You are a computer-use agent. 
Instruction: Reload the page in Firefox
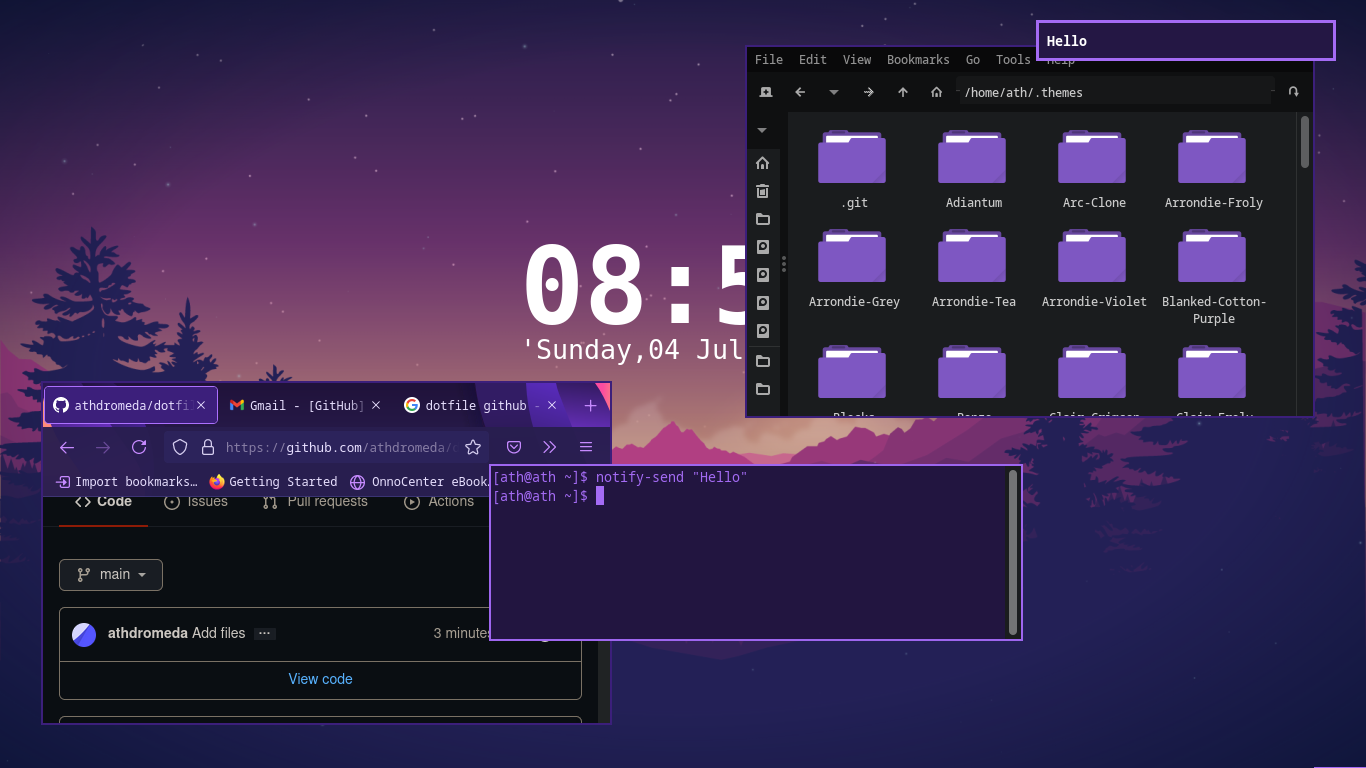tap(139, 447)
